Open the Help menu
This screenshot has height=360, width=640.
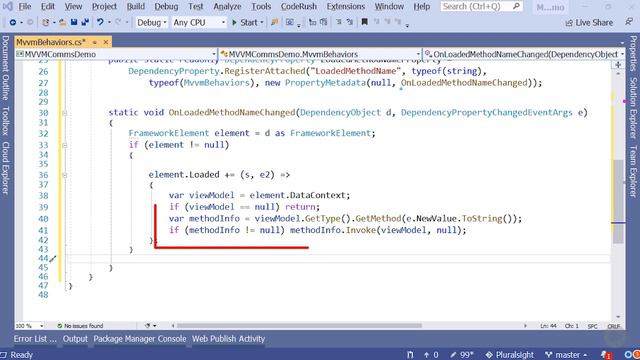[422, 7]
